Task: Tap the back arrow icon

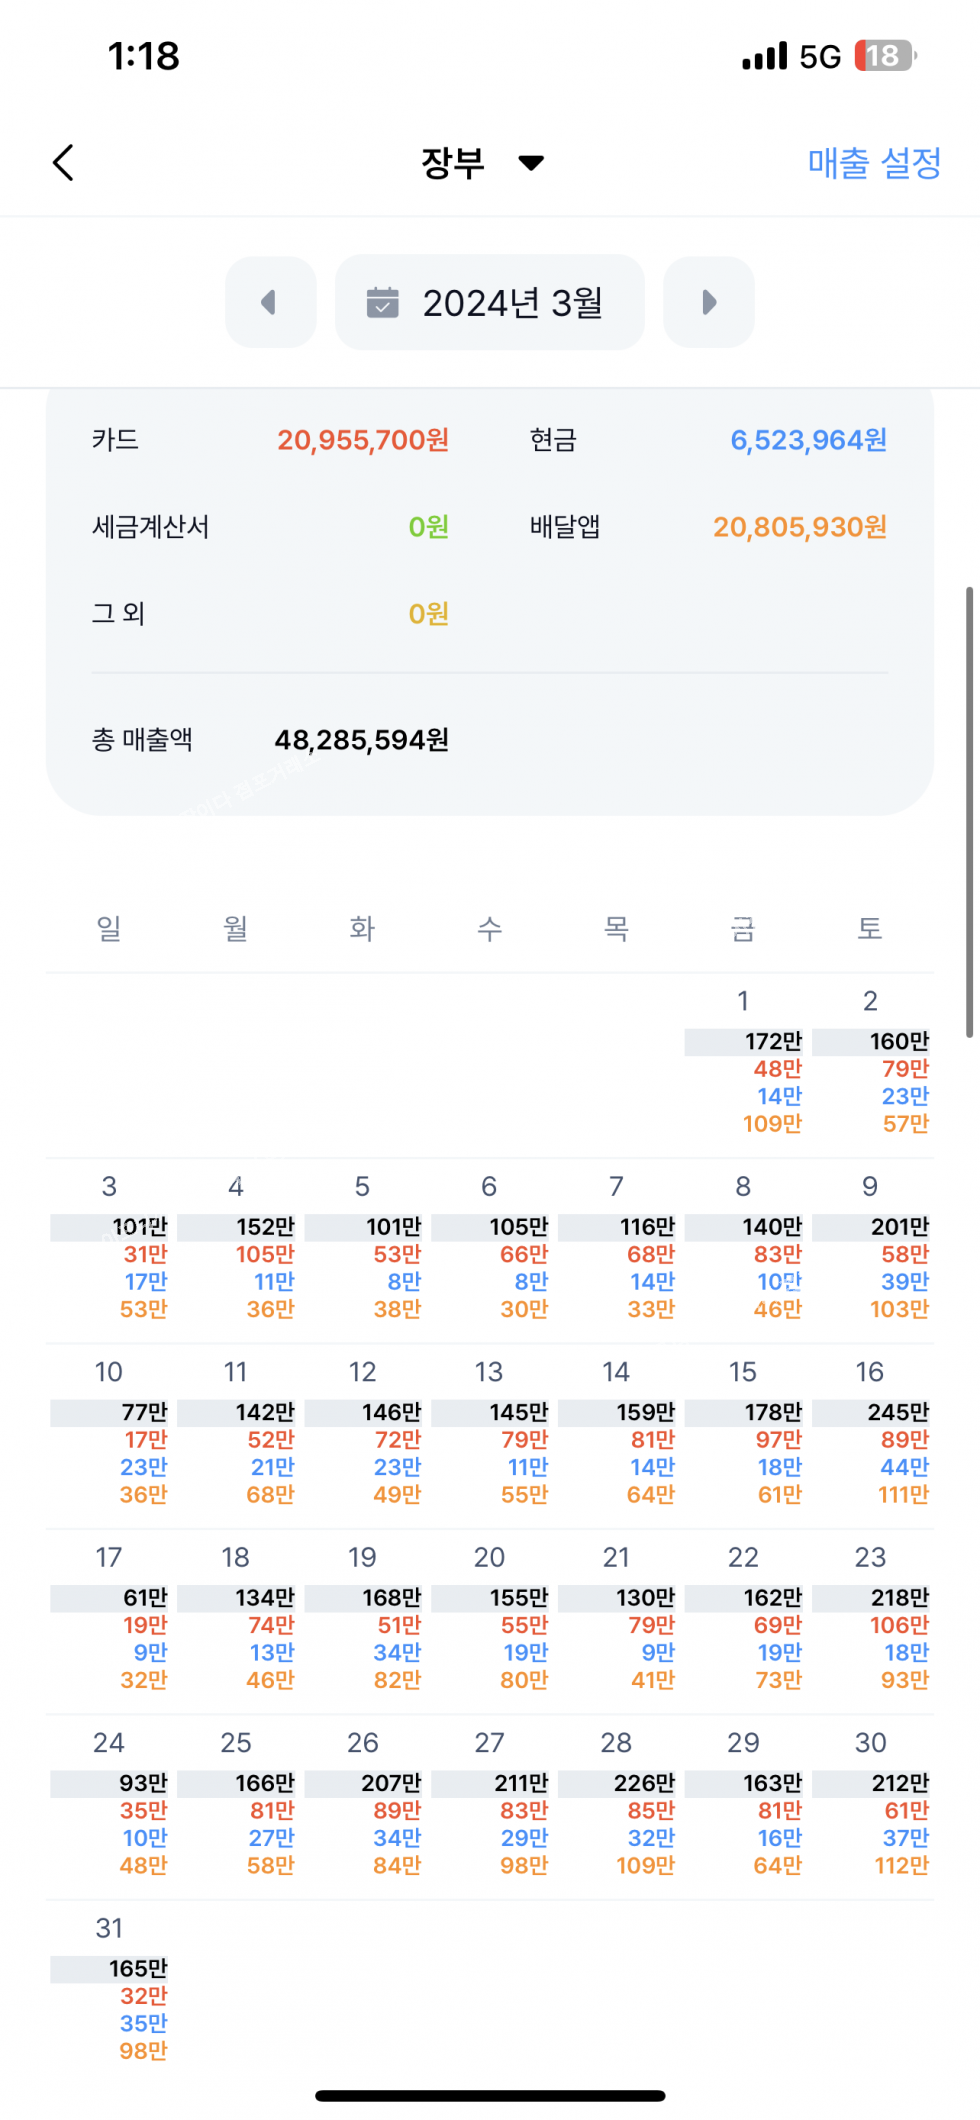Action: pos(64,163)
